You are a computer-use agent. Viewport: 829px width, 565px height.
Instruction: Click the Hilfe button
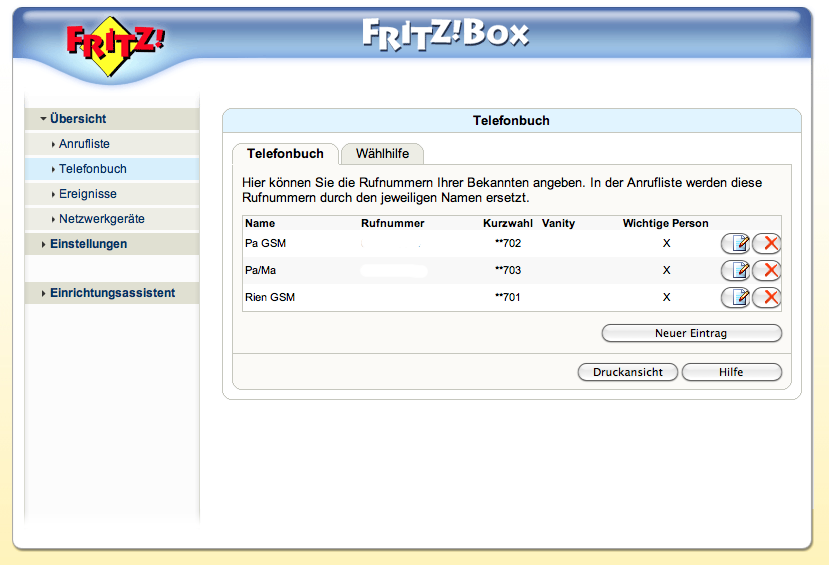732,372
